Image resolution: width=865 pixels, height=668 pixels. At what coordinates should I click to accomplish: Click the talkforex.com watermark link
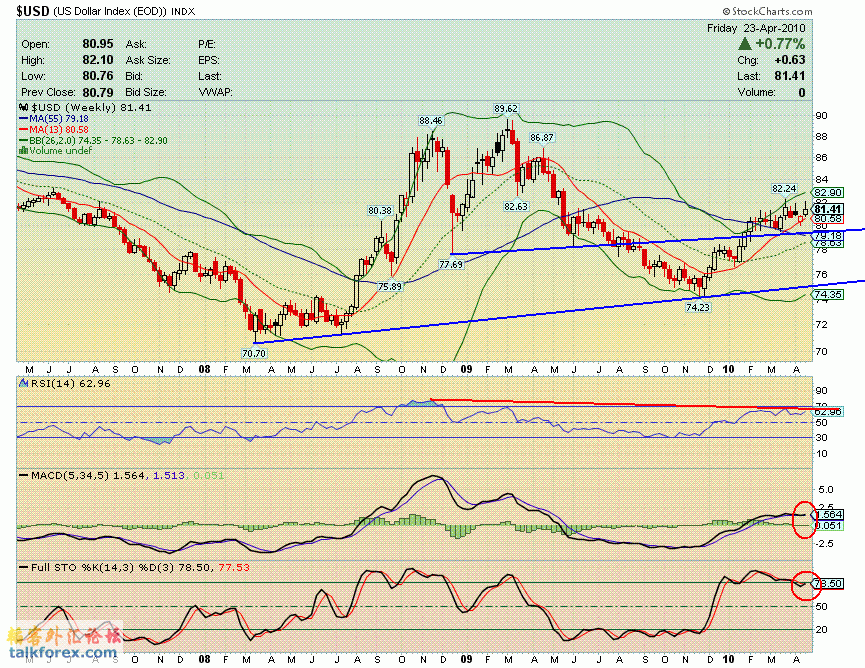pos(62,654)
